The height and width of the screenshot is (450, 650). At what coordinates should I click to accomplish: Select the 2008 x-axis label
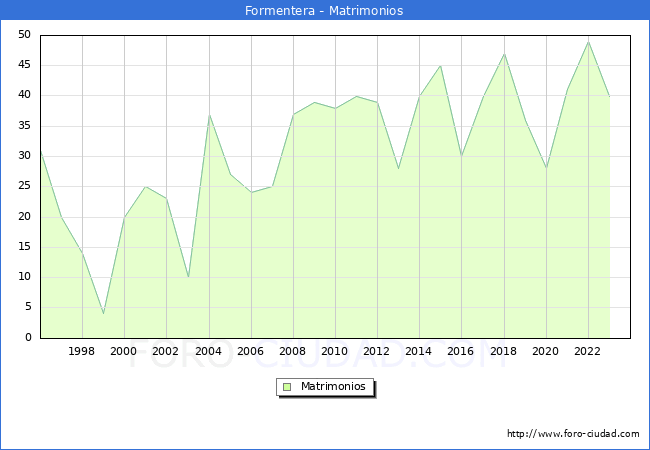click(293, 351)
